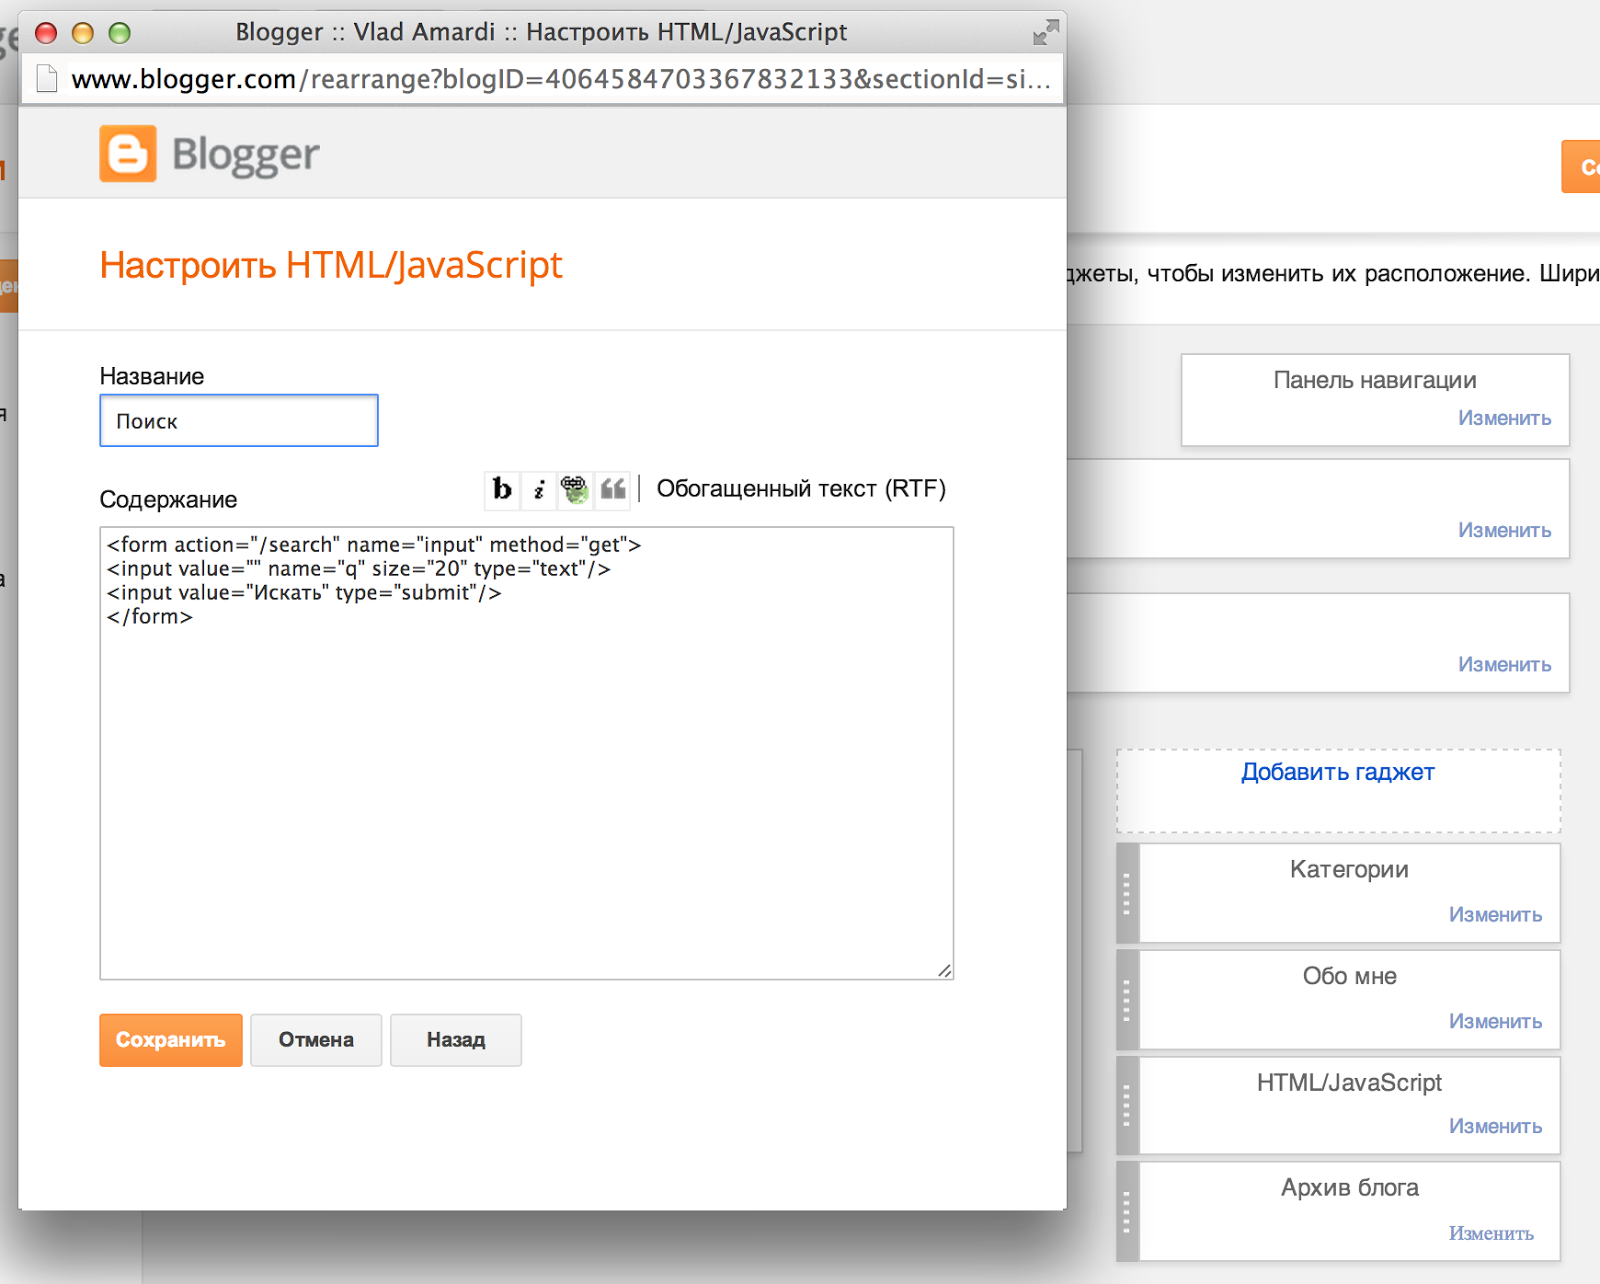Click the popup address bar URL
The width and height of the screenshot is (1600, 1284).
pyautogui.click(x=561, y=79)
